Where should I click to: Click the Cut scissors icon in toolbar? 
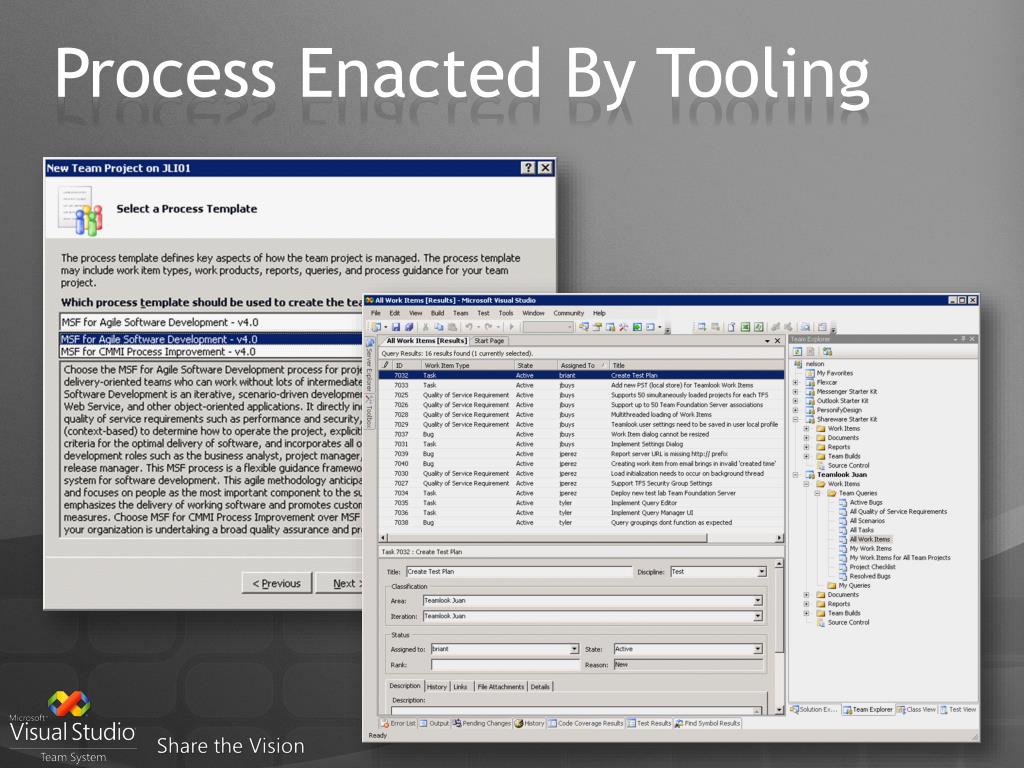click(425, 327)
